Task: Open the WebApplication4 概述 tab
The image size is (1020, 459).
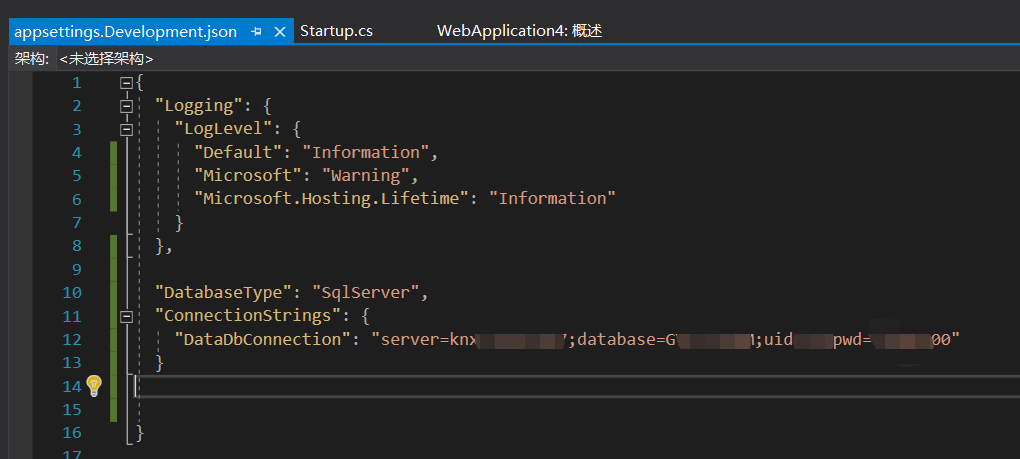Action: (x=519, y=31)
